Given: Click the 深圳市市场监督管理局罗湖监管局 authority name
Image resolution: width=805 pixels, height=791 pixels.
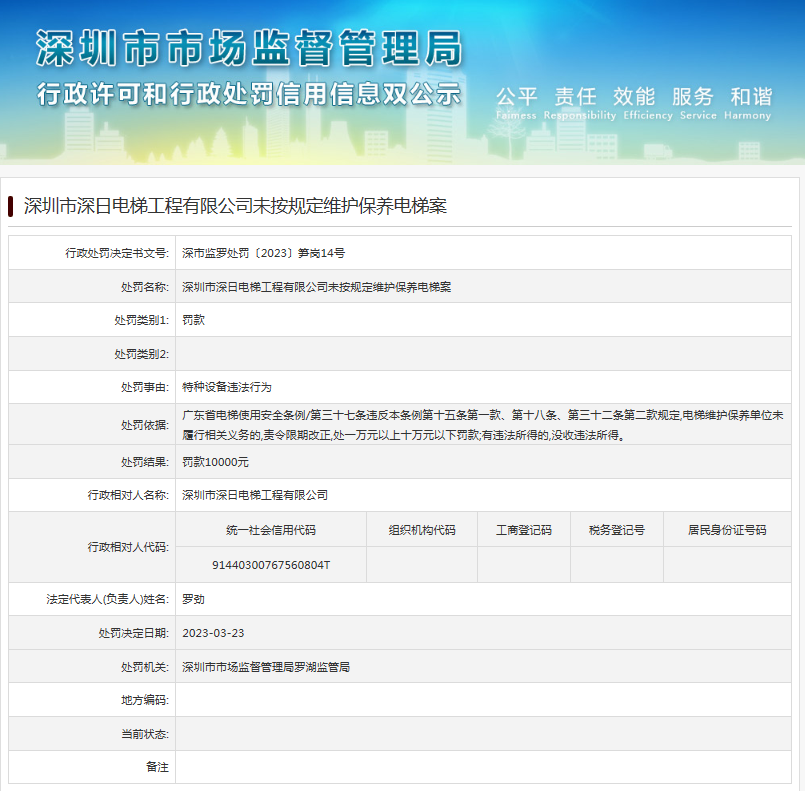Looking at the screenshot, I should coord(265,666).
